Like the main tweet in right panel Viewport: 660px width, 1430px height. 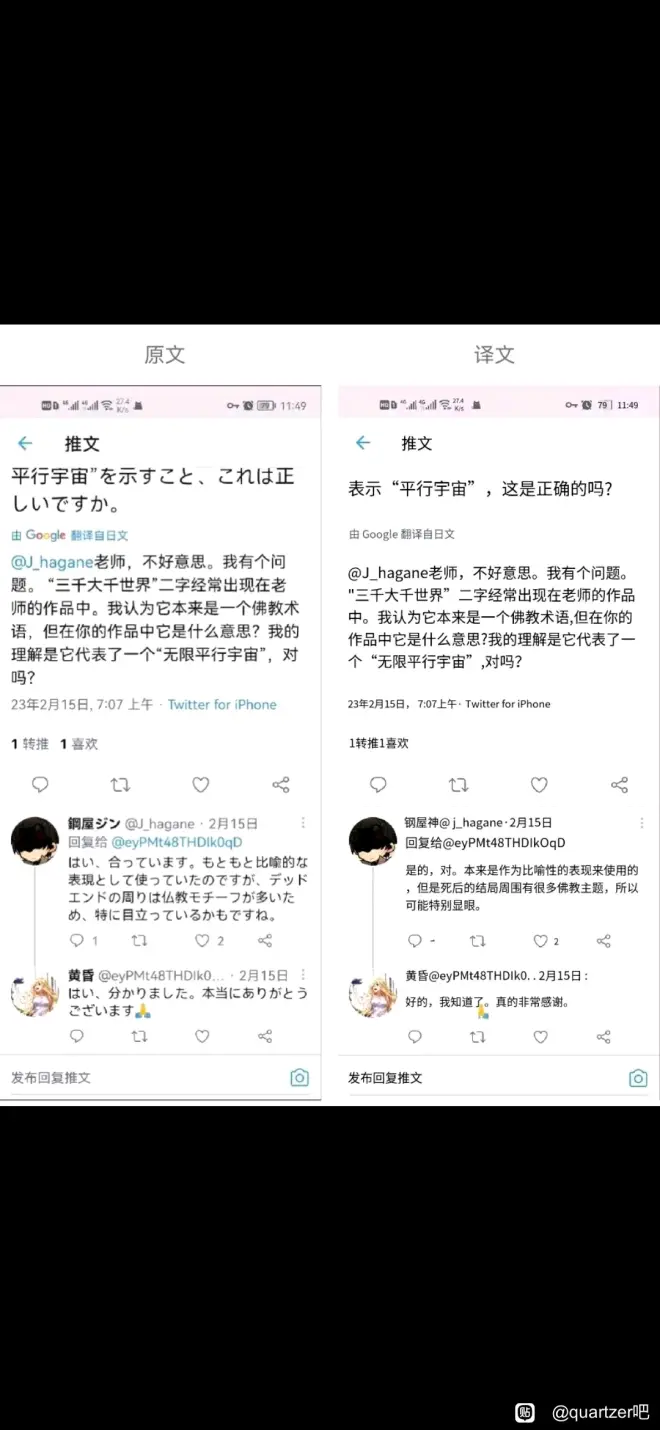click(539, 785)
